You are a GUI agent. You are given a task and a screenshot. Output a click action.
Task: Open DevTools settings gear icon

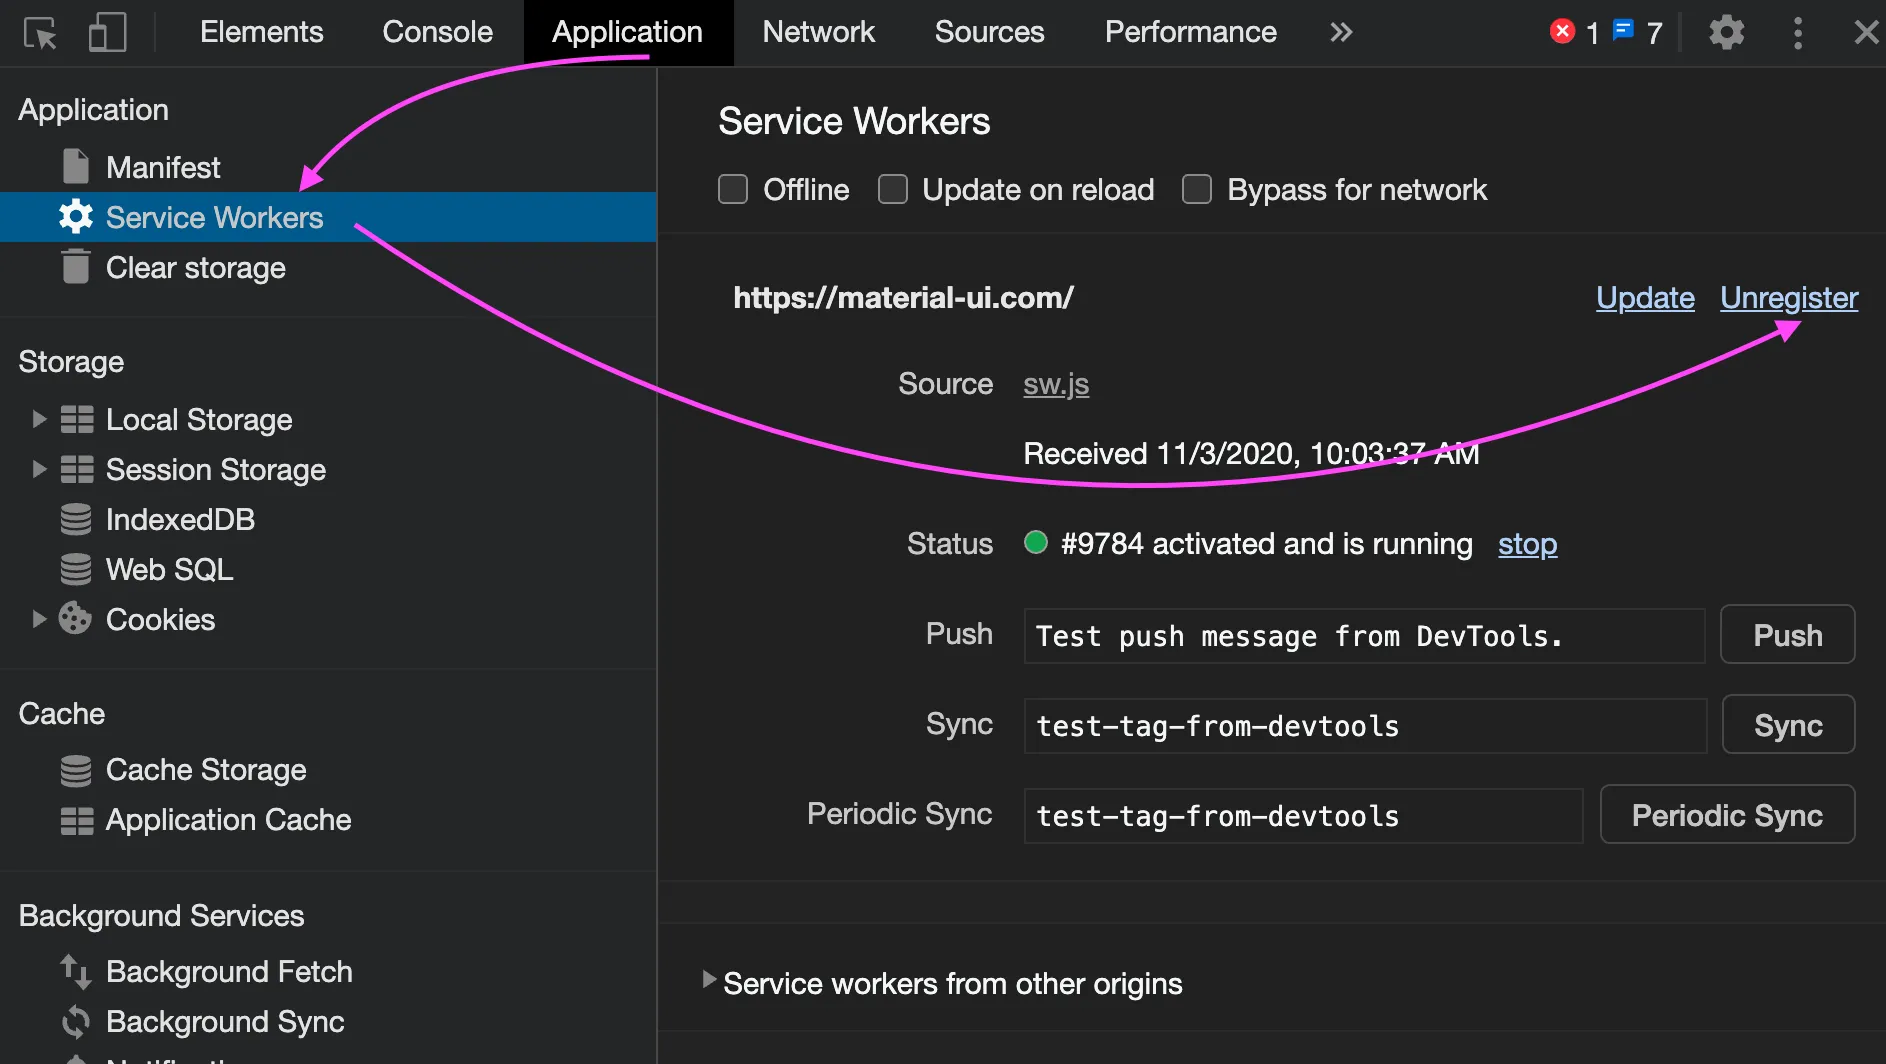tap(1726, 33)
